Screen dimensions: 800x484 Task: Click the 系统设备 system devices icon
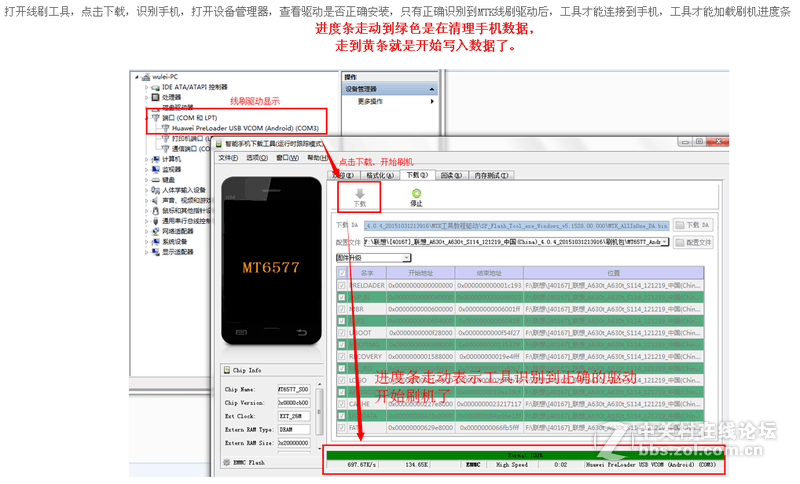(156, 242)
